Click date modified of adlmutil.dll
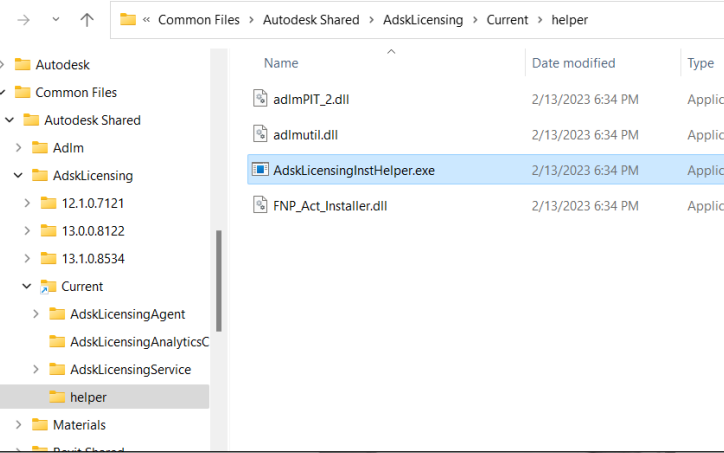The width and height of the screenshot is (724, 453). pyautogui.click(x=585, y=135)
